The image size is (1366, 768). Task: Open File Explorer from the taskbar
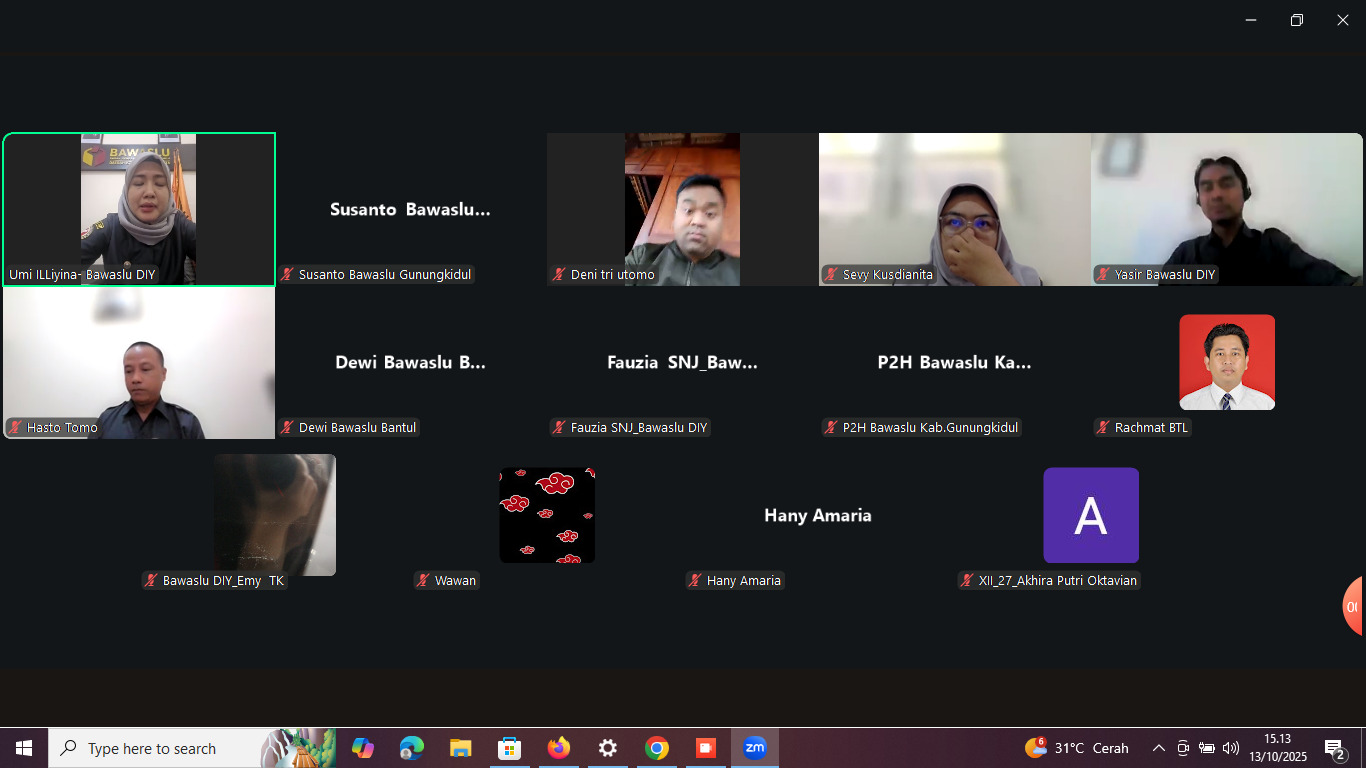coord(460,748)
